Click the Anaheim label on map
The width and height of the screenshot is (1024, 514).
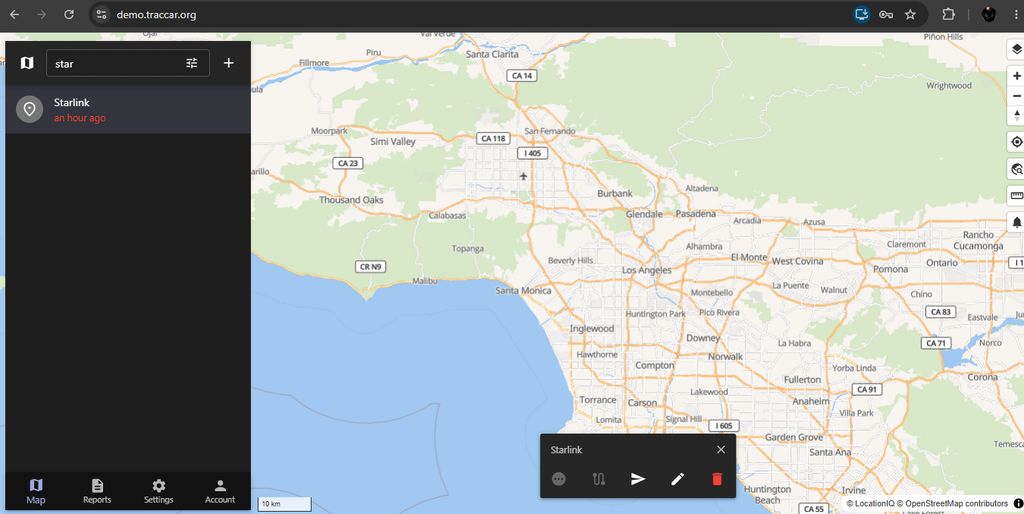pos(810,402)
